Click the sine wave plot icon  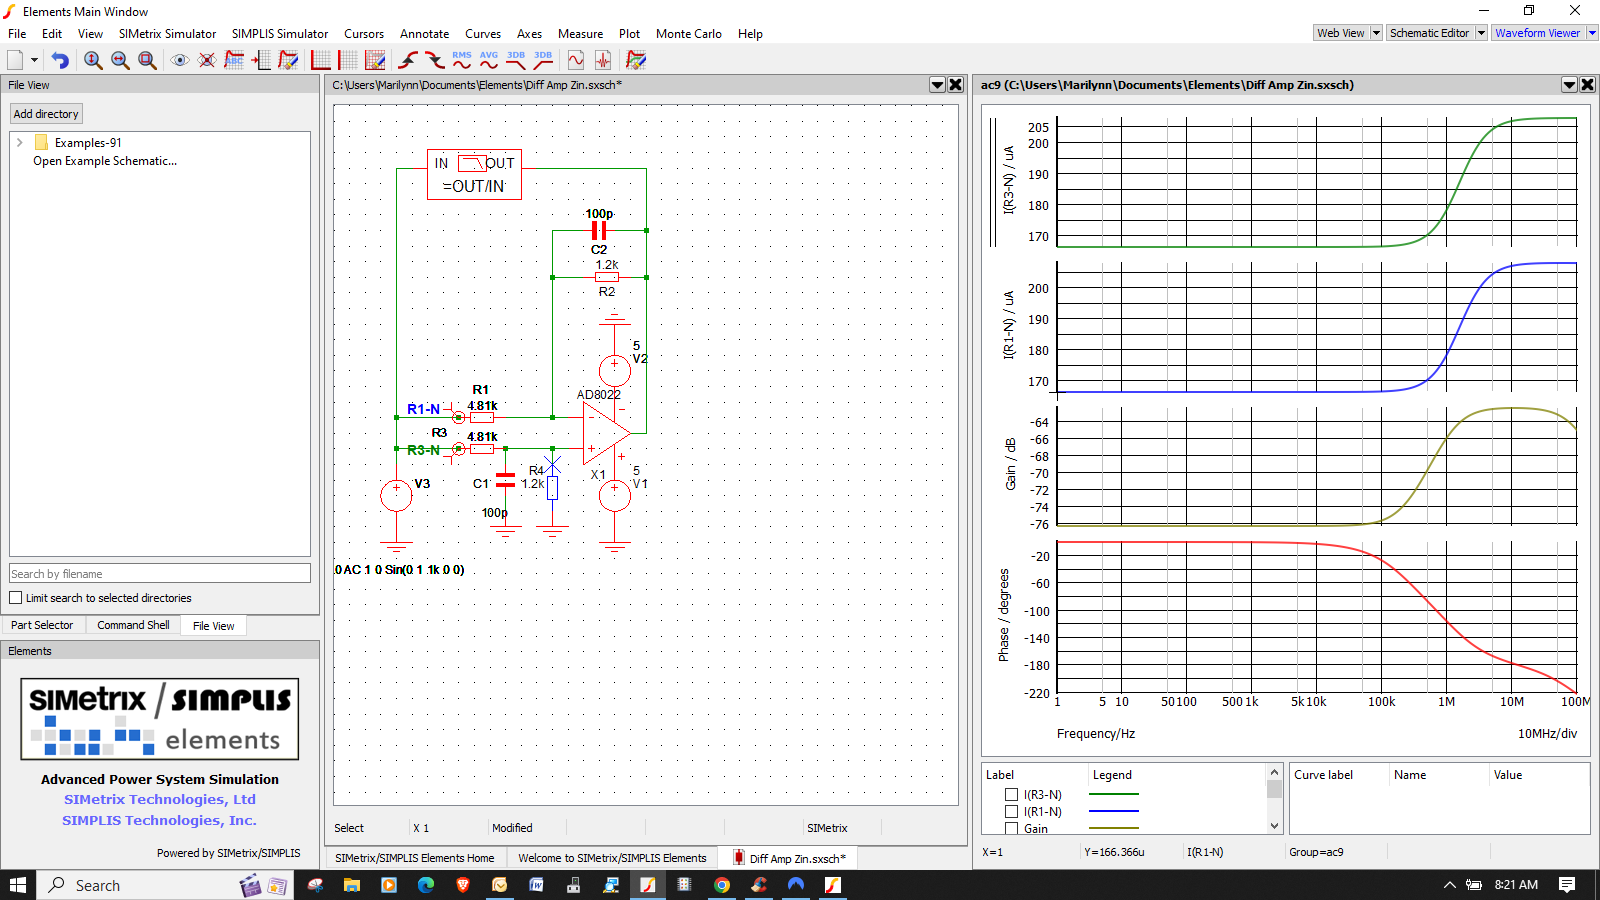(x=576, y=60)
